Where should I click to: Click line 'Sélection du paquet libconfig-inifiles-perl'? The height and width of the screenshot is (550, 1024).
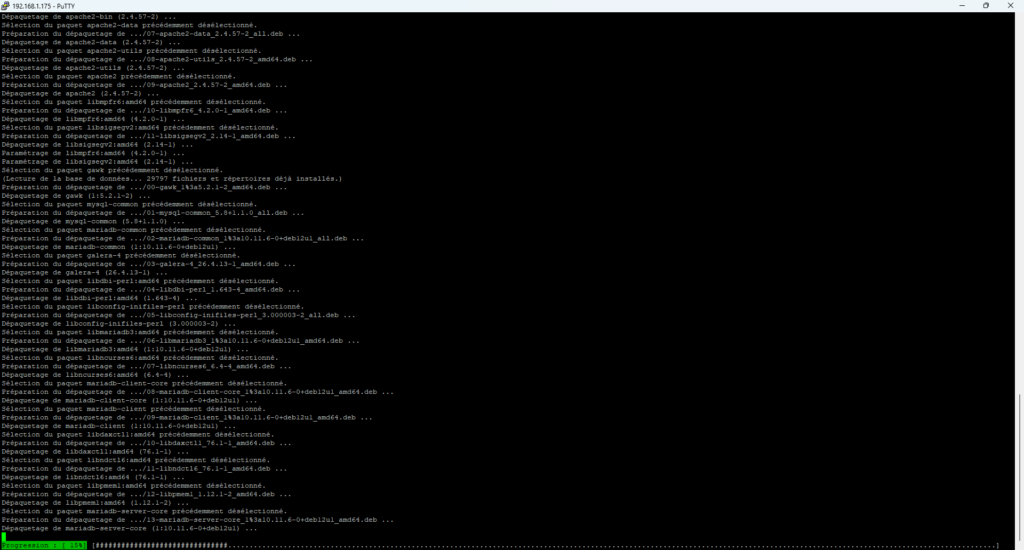pos(153,306)
